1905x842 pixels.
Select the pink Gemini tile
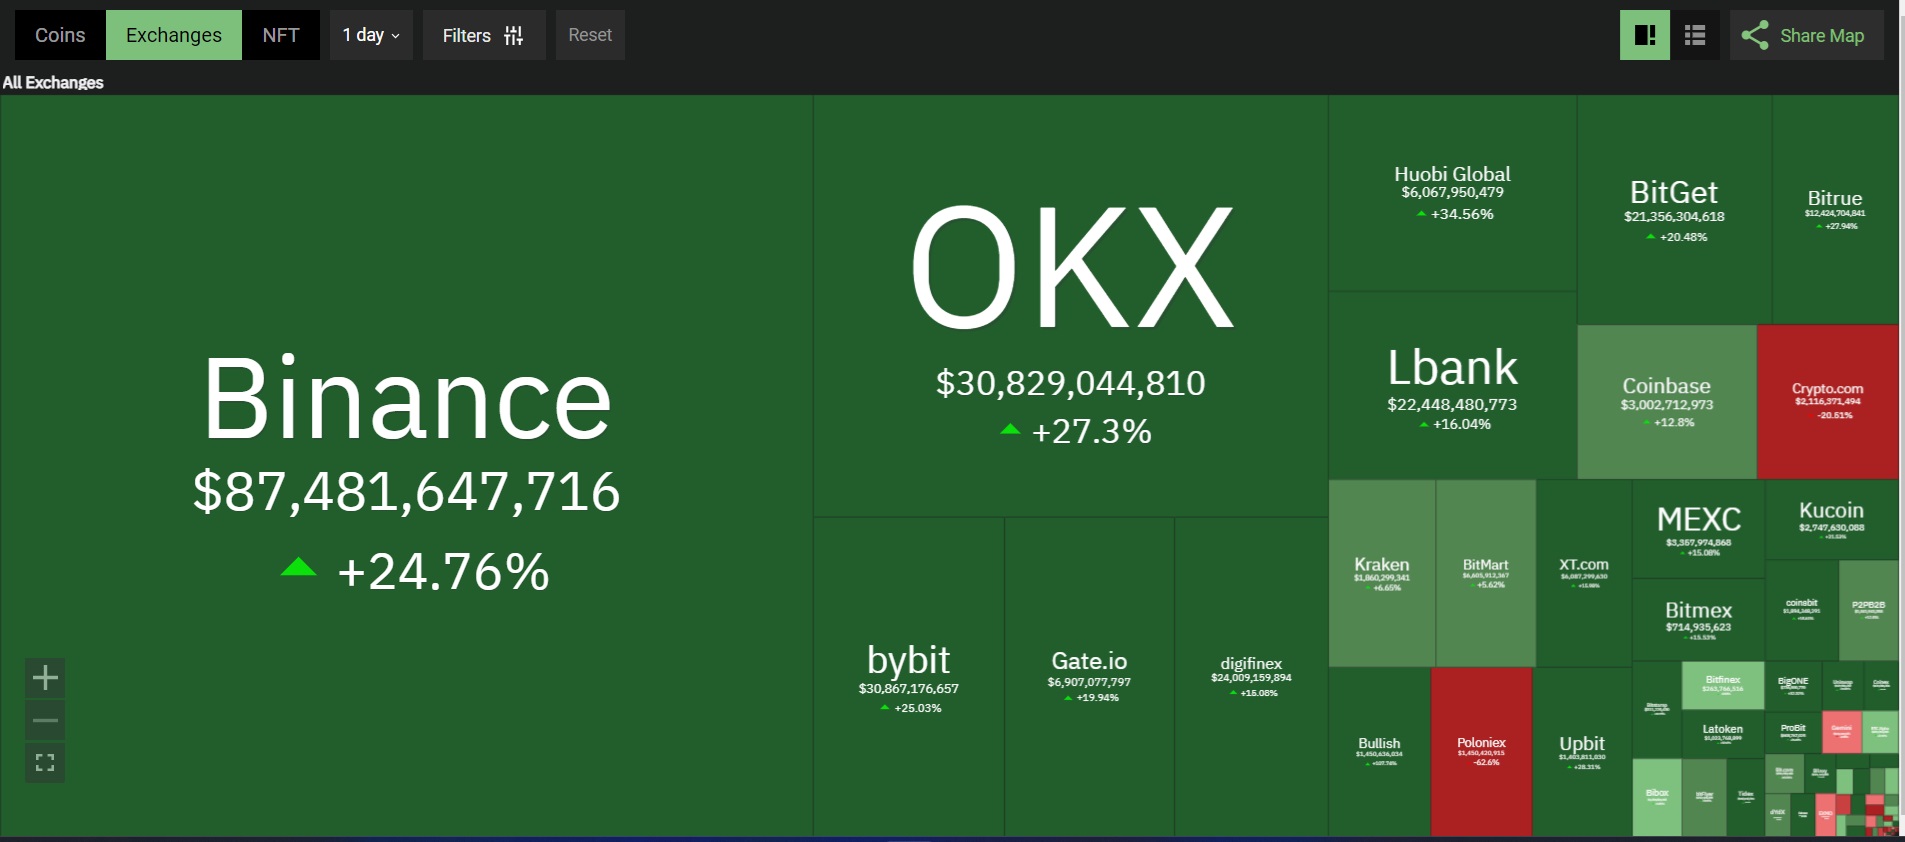[1841, 732]
